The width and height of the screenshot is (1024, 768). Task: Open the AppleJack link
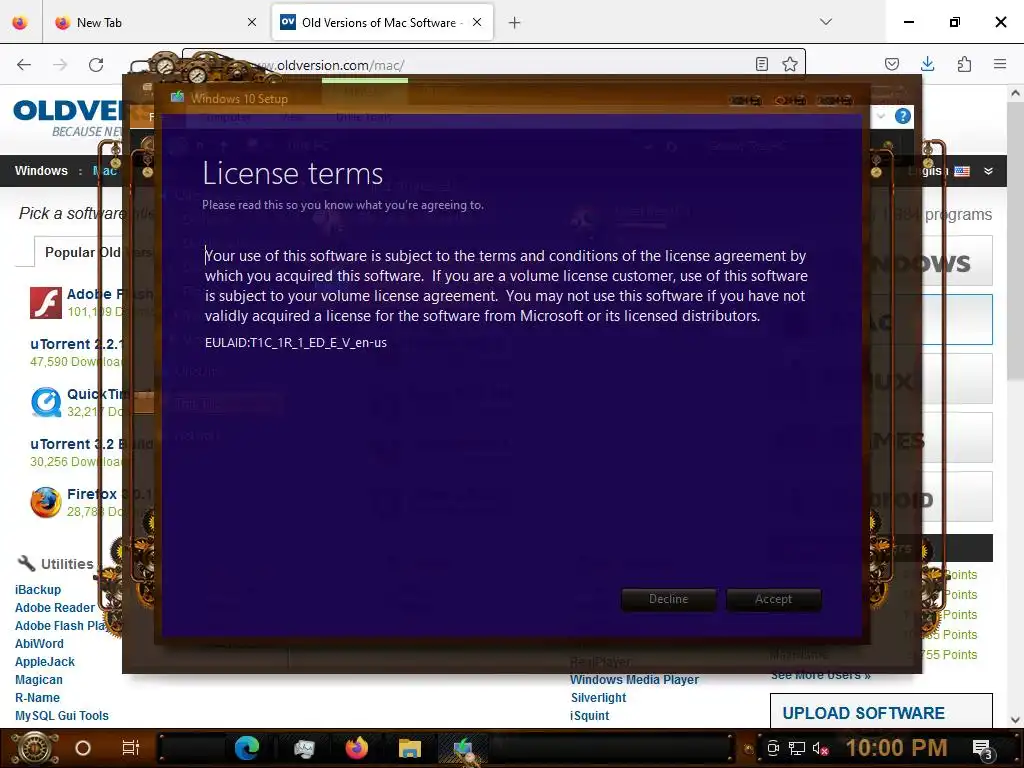click(x=45, y=662)
